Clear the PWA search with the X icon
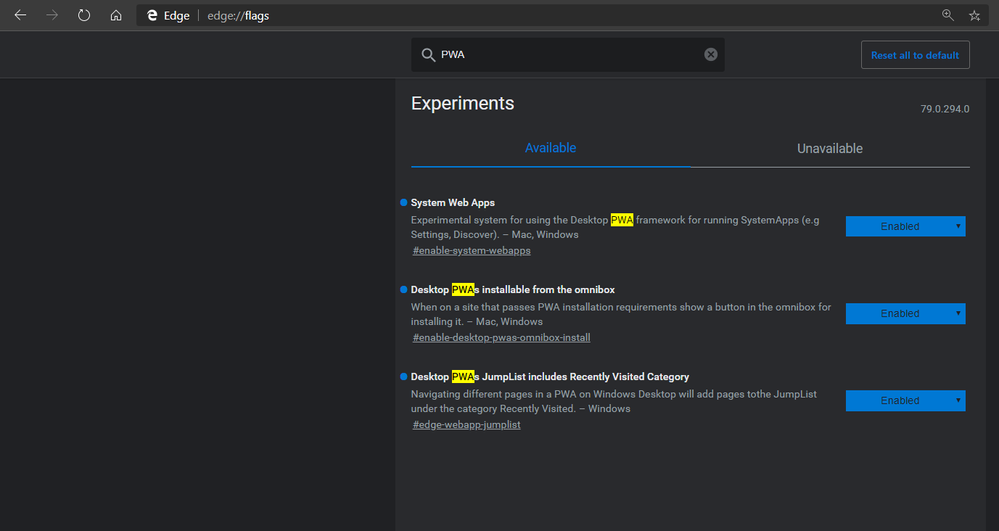Screen dimensions: 999x531 click(710, 54)
